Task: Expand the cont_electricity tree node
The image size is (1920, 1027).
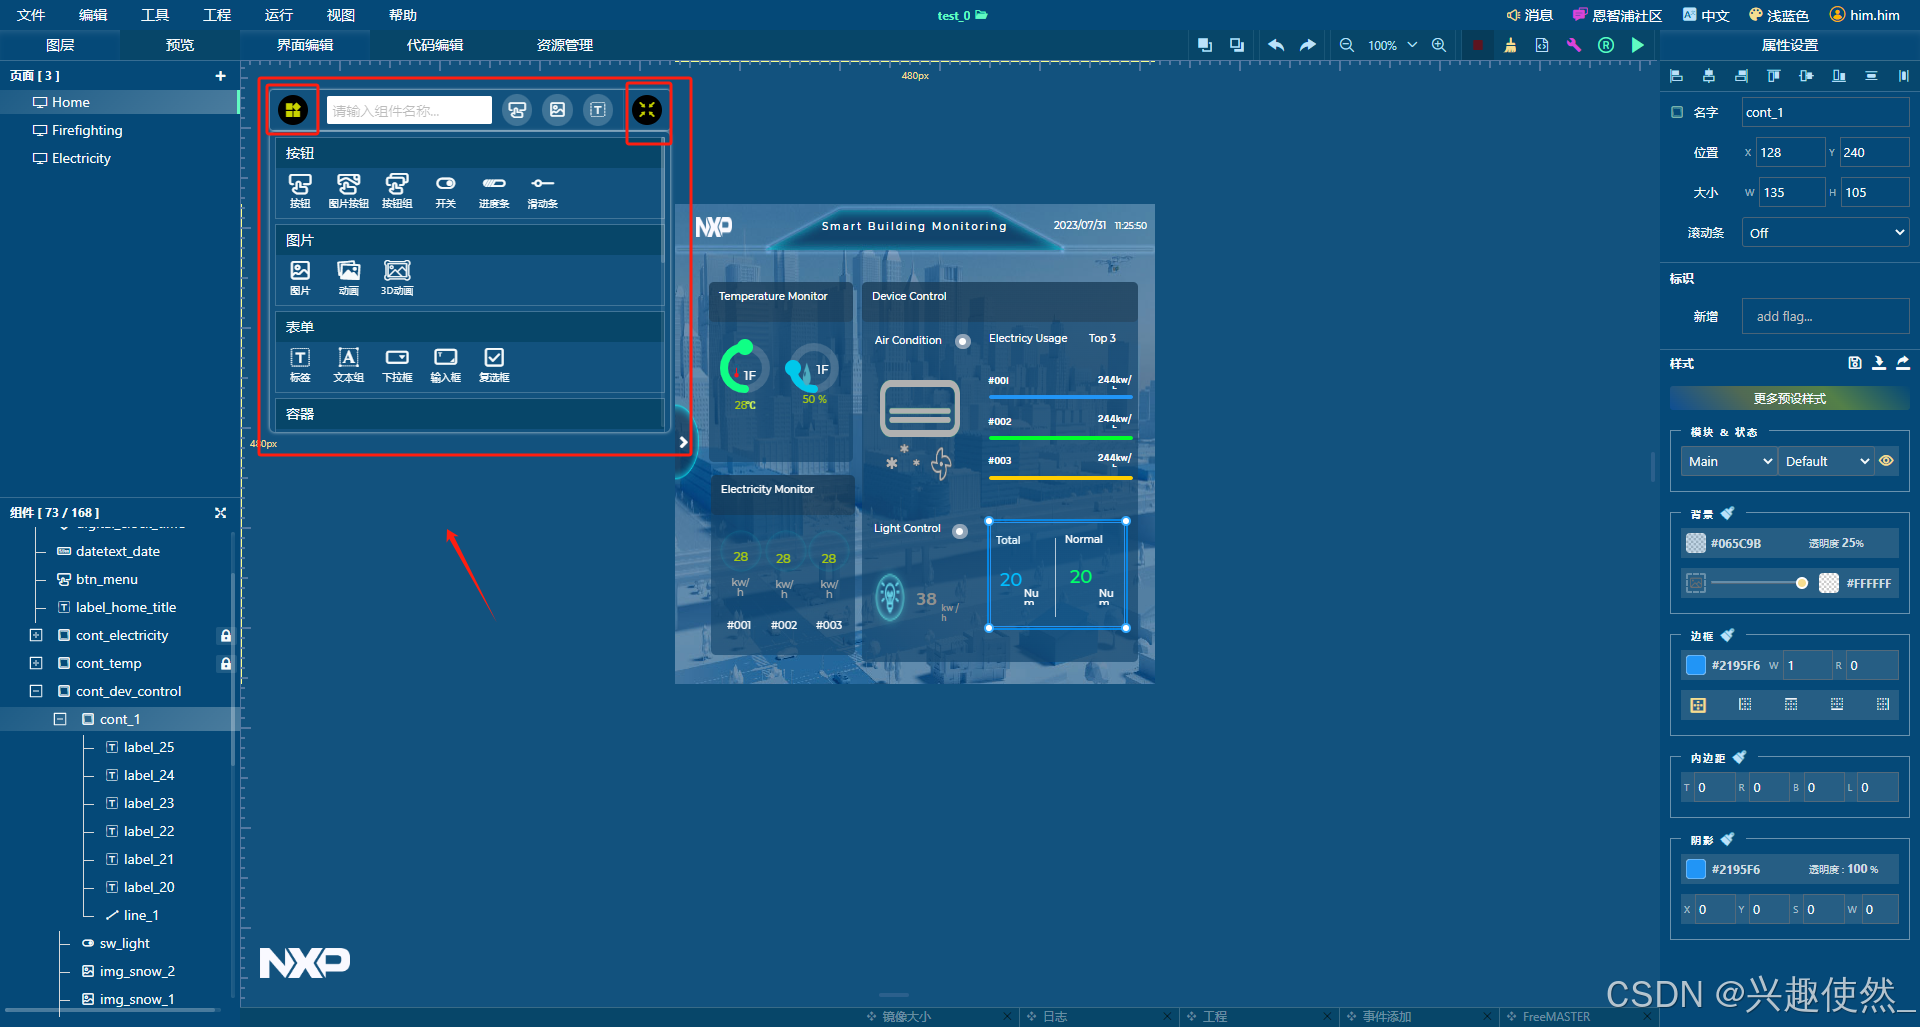Action: coord(36,635)
